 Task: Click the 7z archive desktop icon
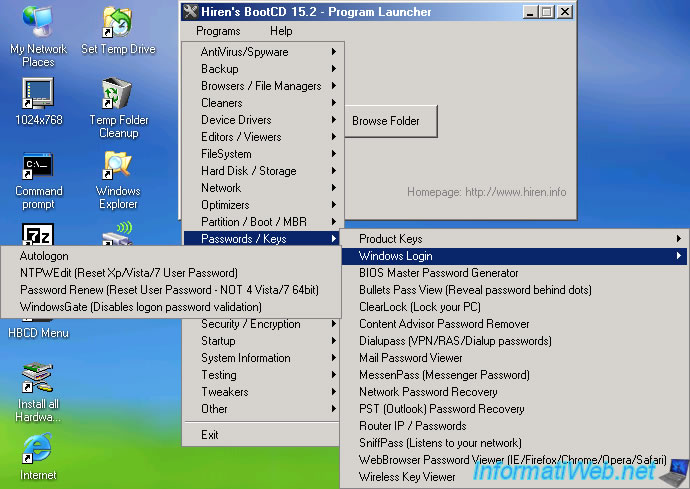[38, 234]
